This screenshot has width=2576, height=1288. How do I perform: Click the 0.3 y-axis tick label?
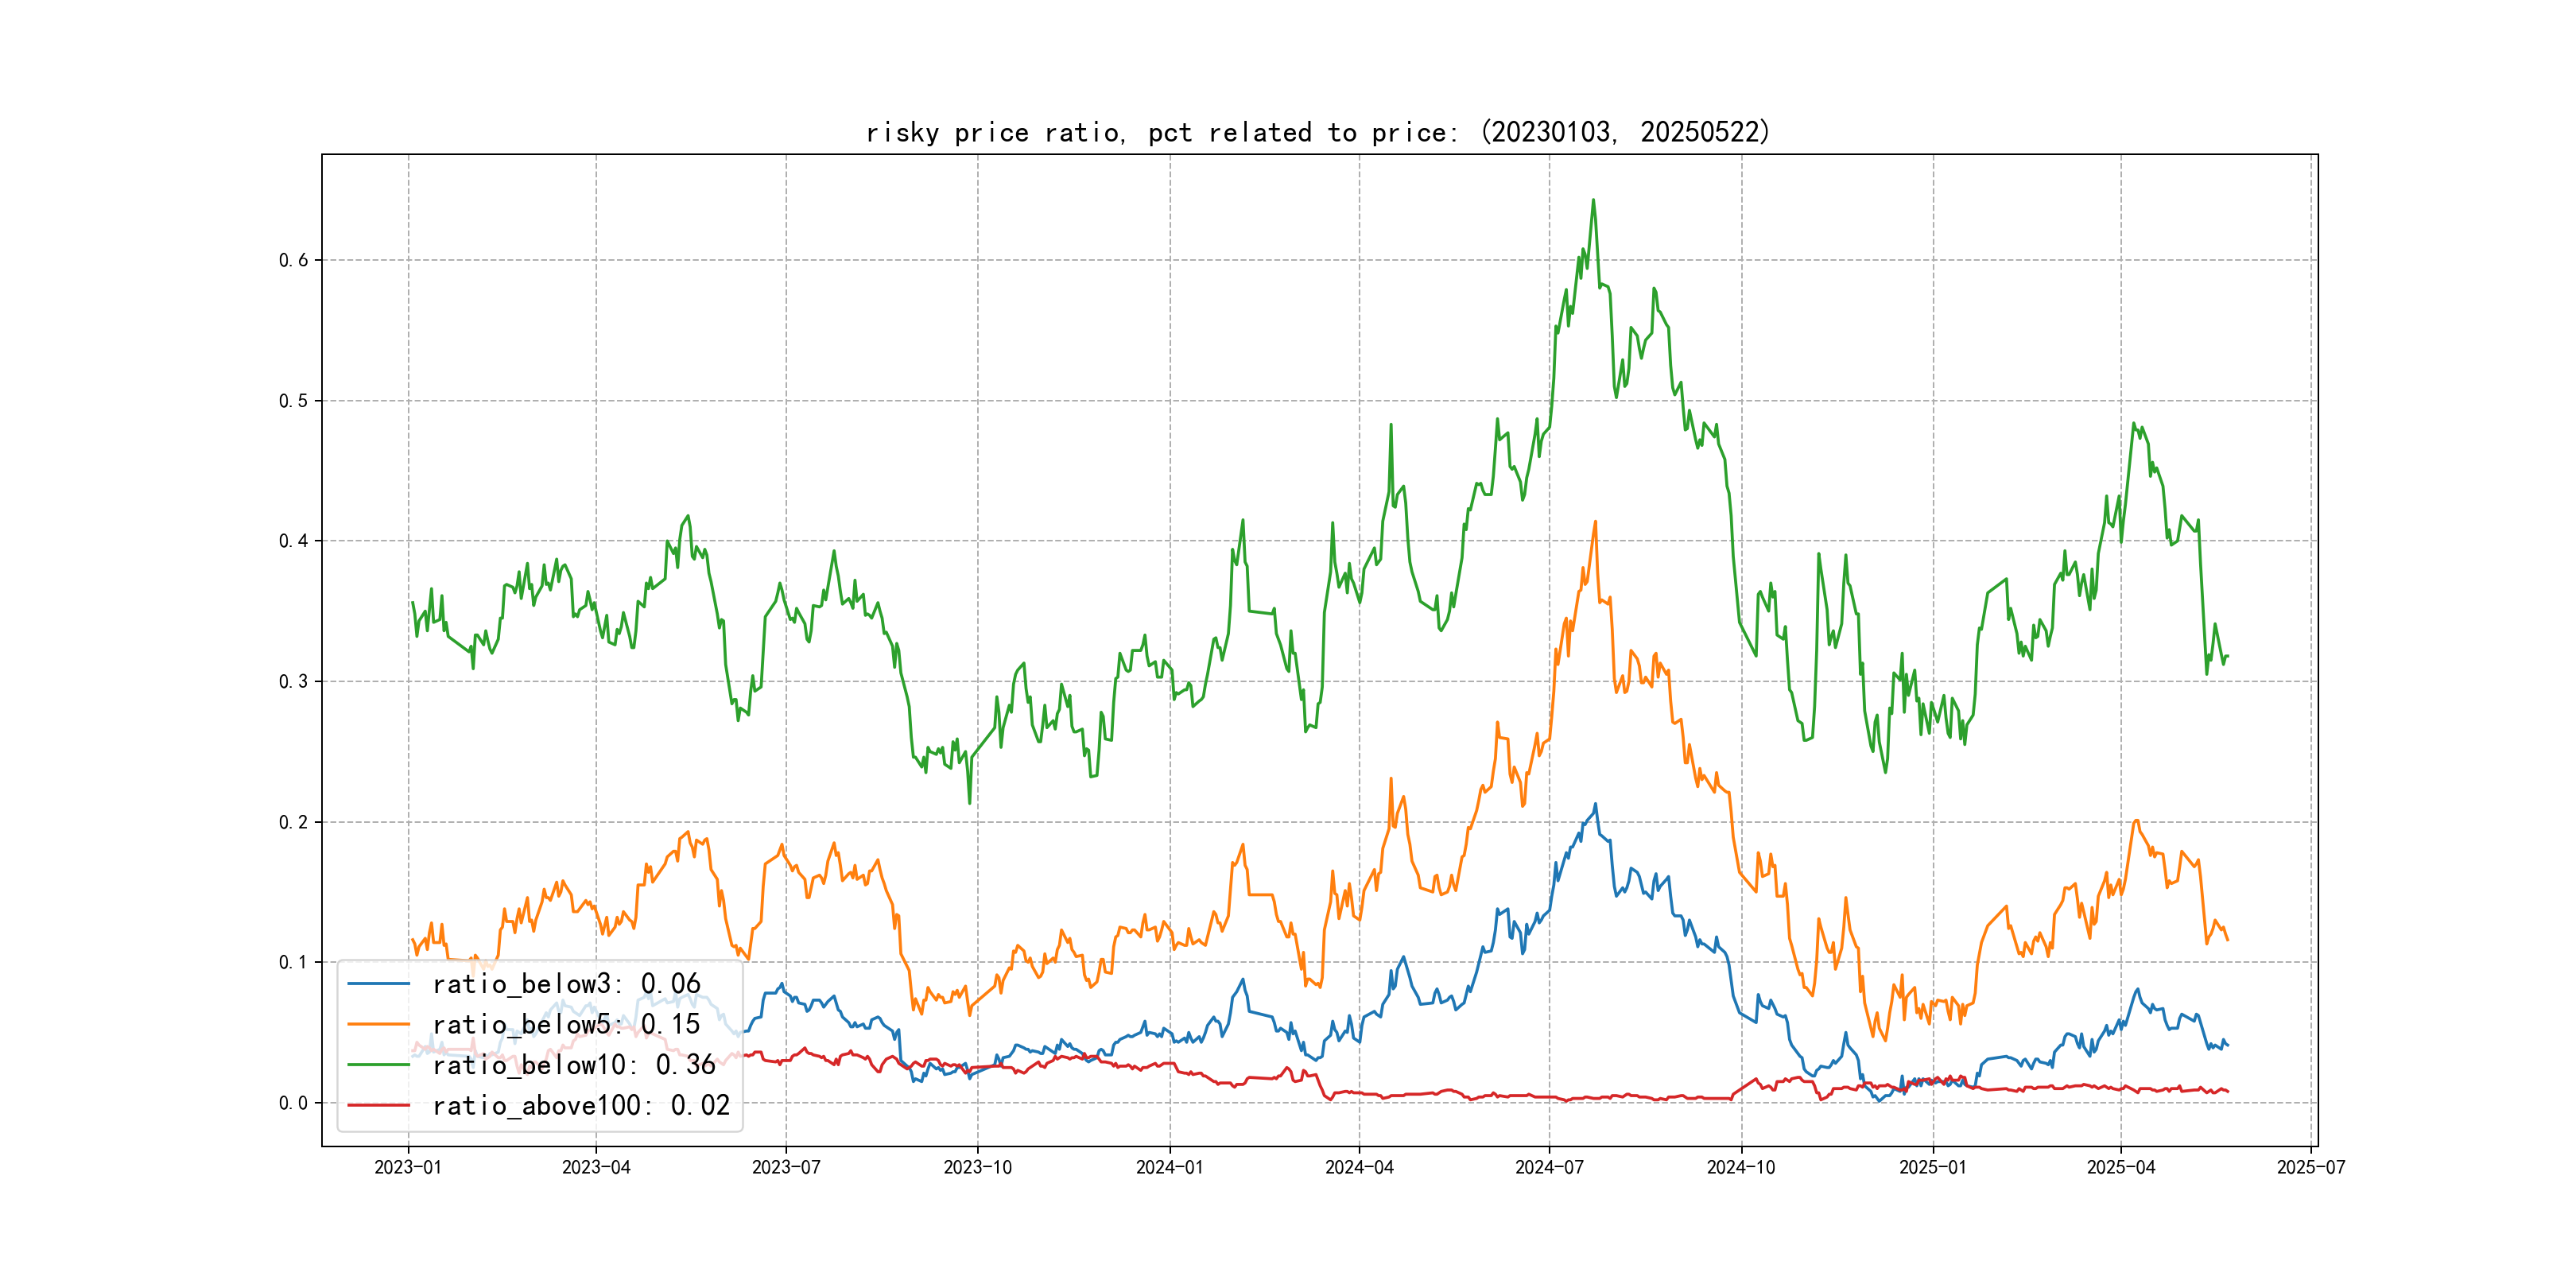click(x=293, y=681)
